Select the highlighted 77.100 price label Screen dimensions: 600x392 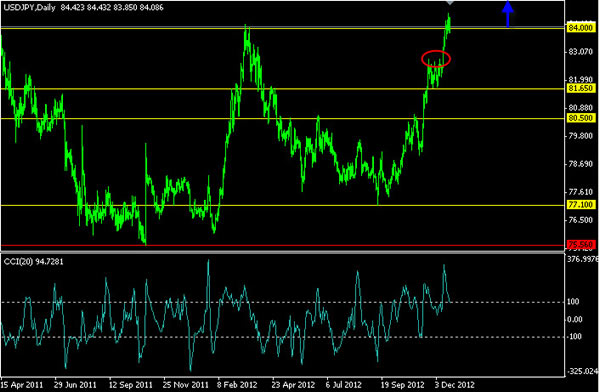[581, 205]
